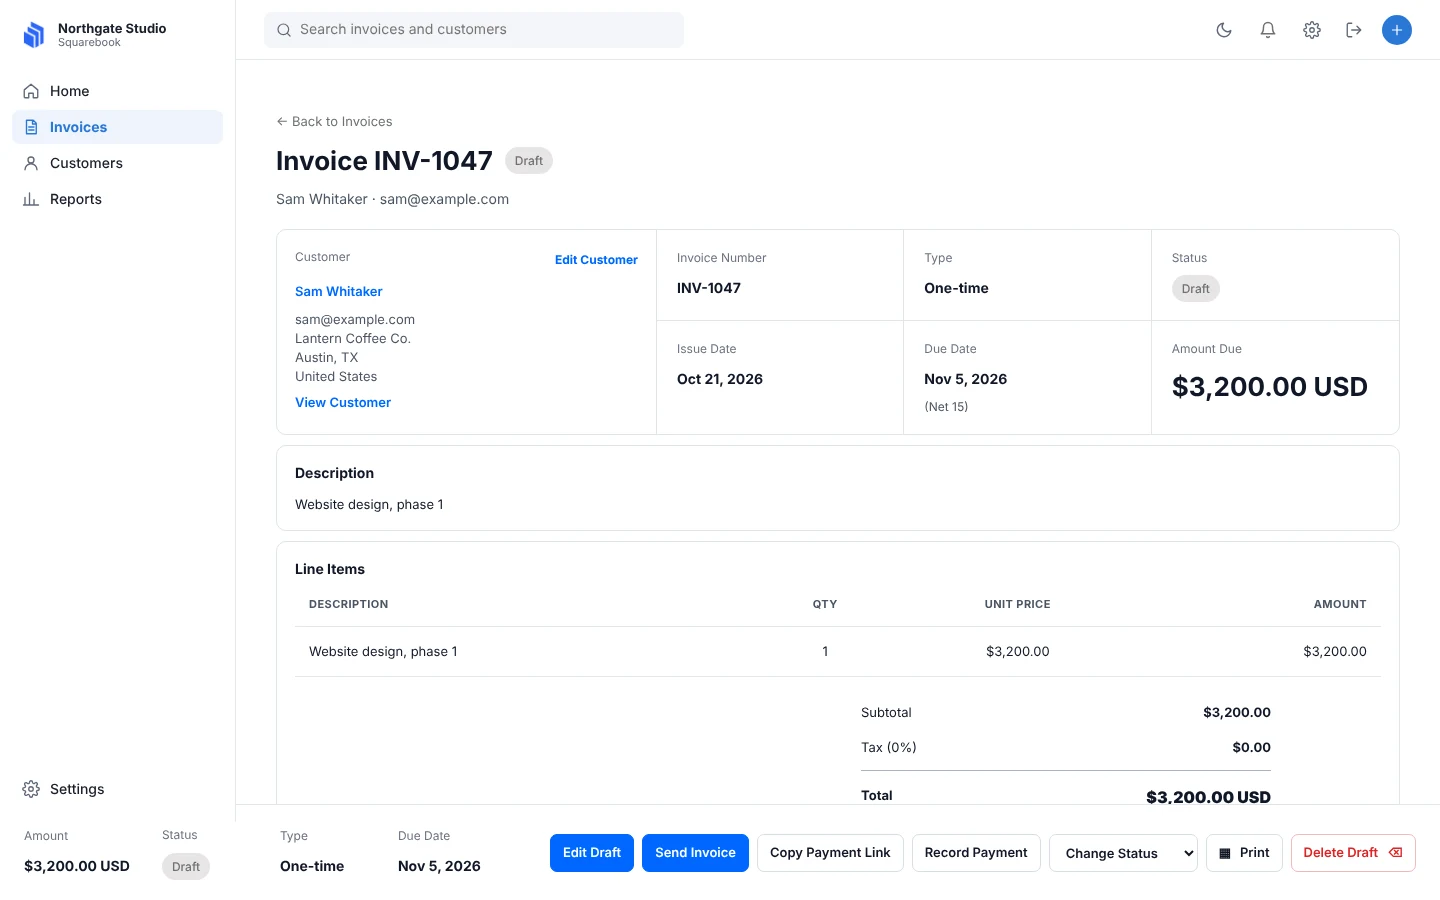Click the Lantern Coffee Co. address line

[353, 339]
